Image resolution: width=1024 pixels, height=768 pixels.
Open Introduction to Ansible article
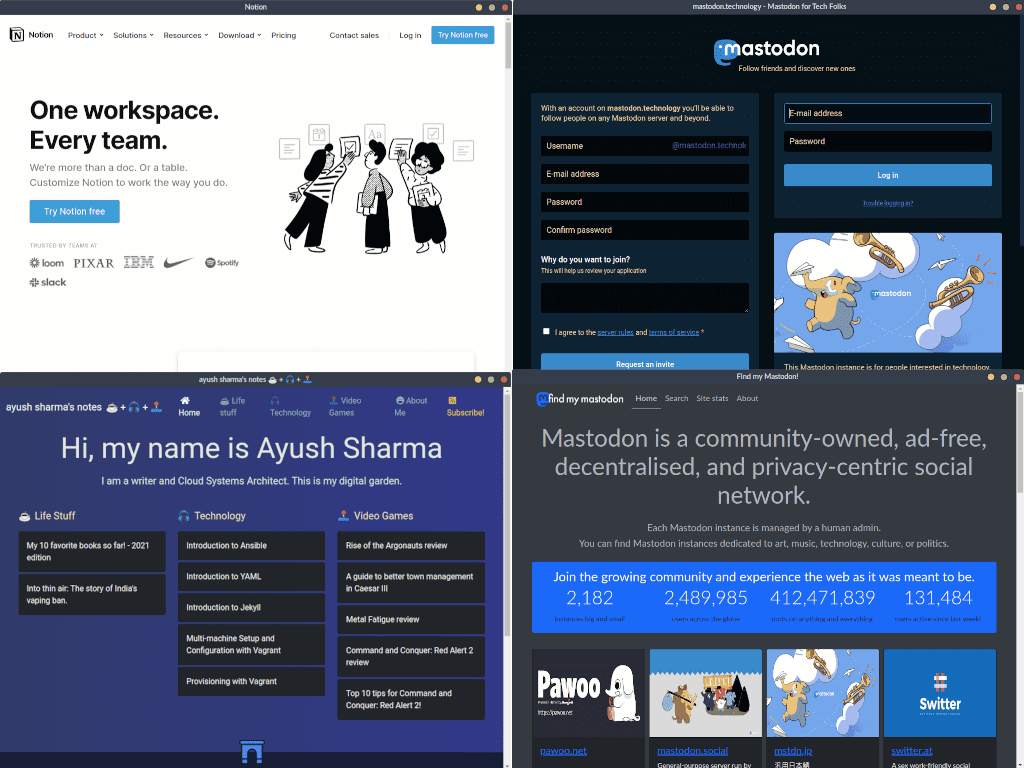pyautogui.click(x=251, y=545)
